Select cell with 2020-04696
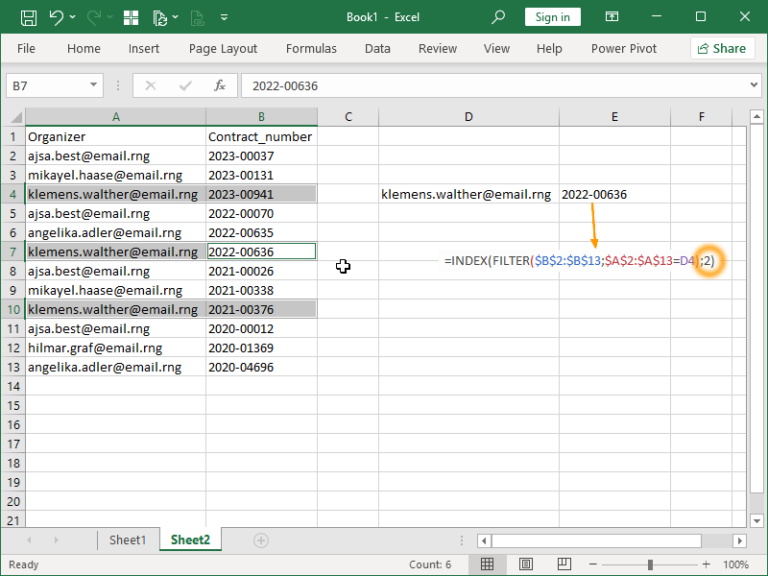768x576 pixels. (x=262, y=367)
